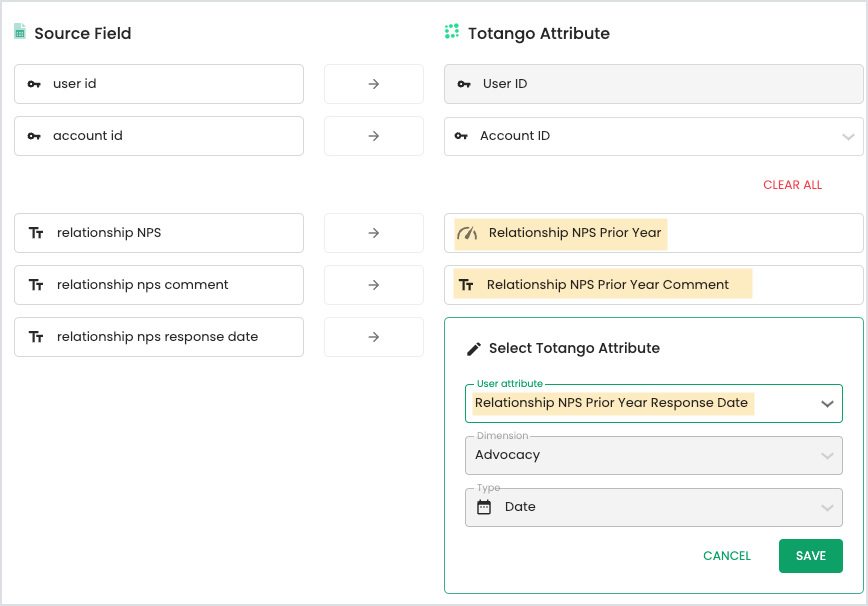Image resolution: width=868 pixels, height=606 pixels.
Task: Select the relationship NPS source field box
Action: pyautogui.click(x=159, y=233)
